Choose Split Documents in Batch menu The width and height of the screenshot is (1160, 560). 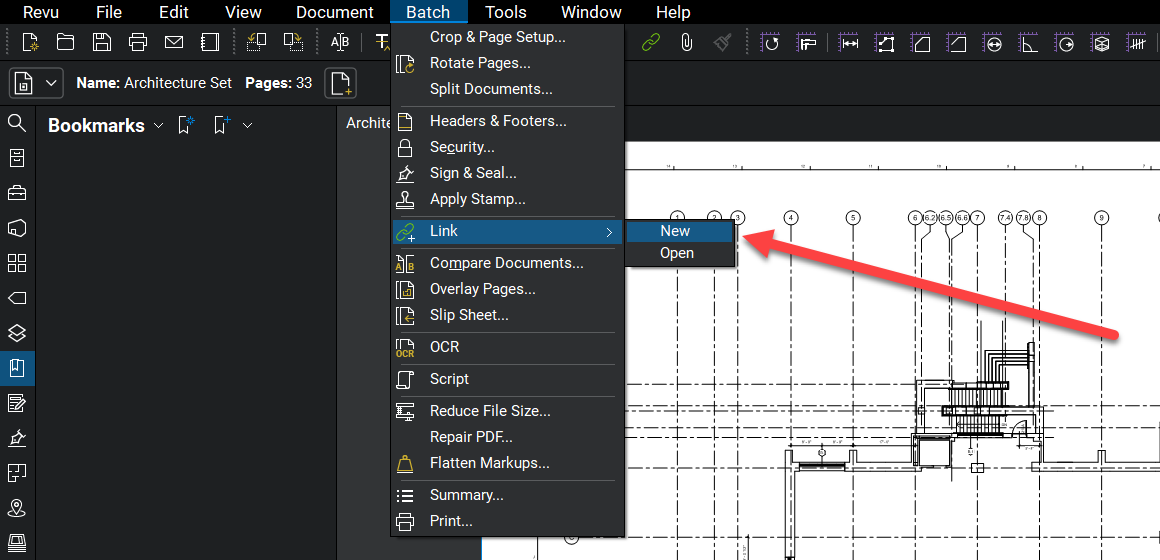508,89
